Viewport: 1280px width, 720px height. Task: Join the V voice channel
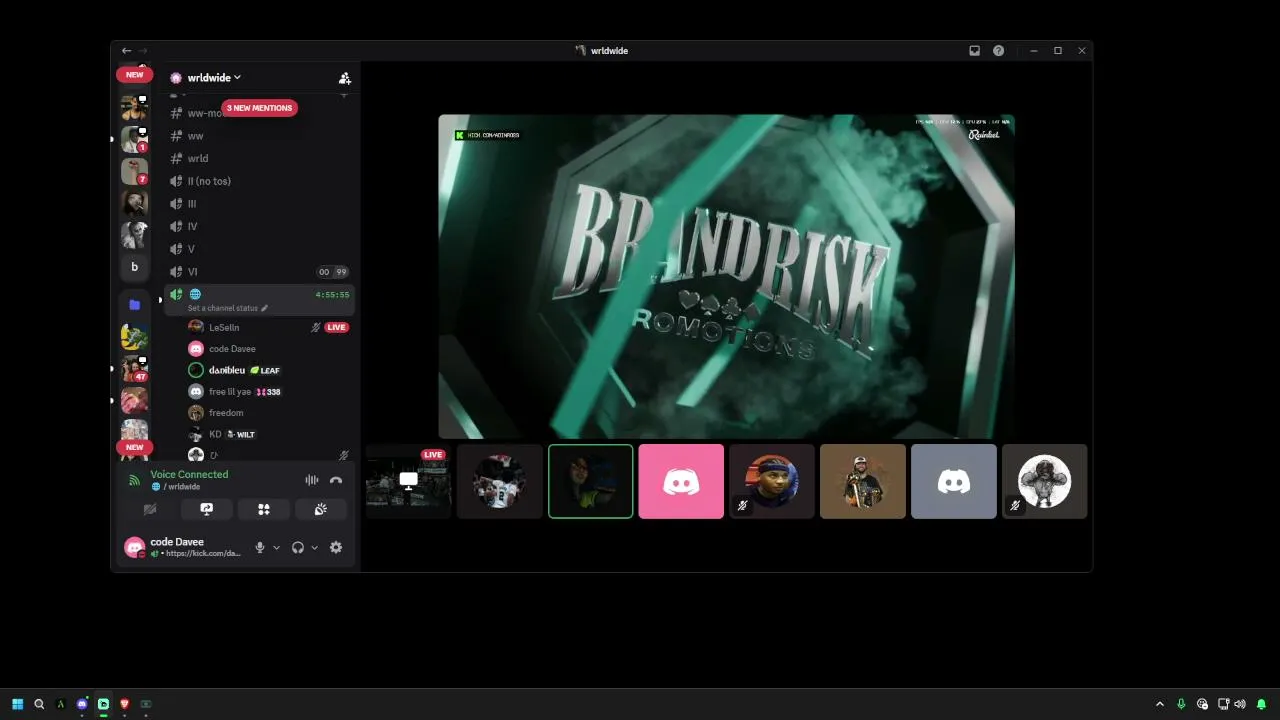[x=259, y=249]
